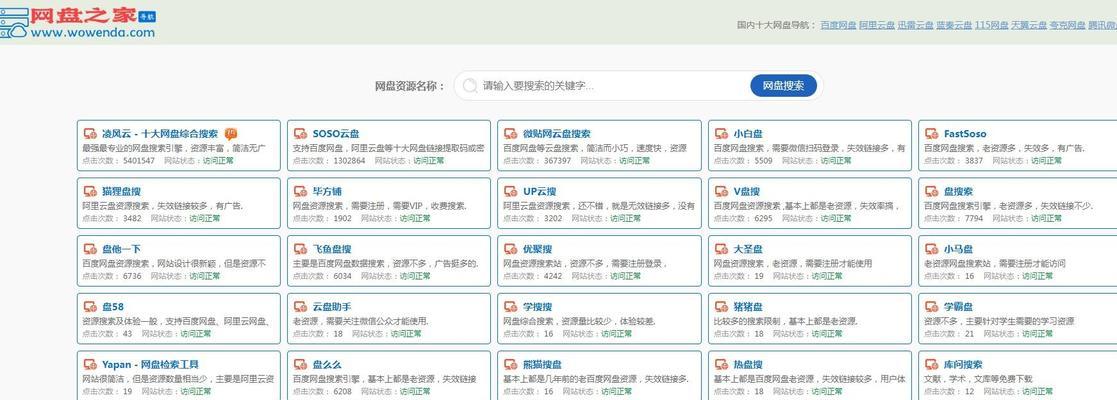Click the icon beside 飞鱼盘搜
This screenshot has width=1117, height=400.
[300, 249]
